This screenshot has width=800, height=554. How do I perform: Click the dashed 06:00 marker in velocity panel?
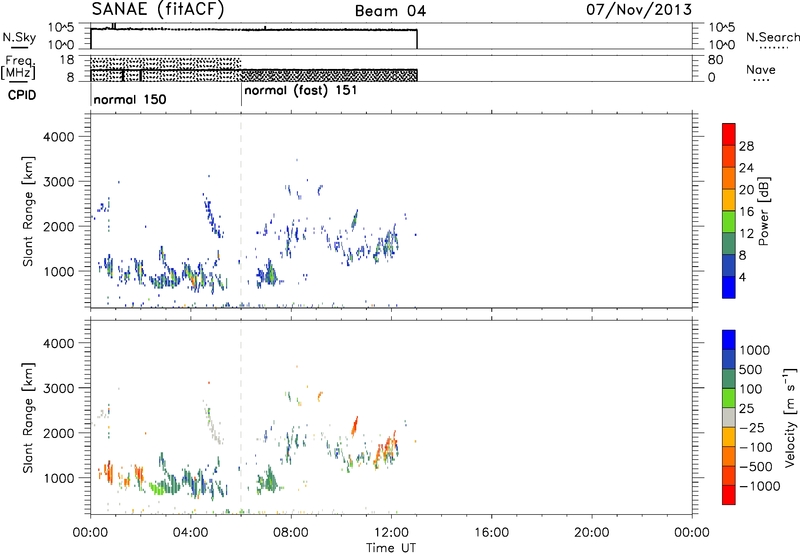pyautogui.click(x=241, y=417)
